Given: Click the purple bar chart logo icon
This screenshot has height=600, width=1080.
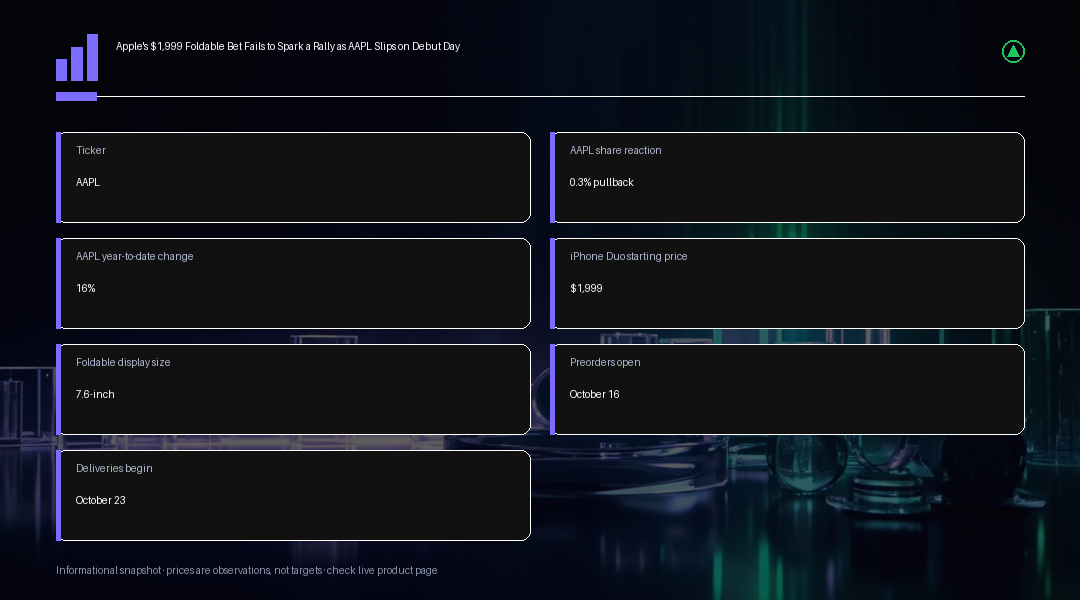Looking at the screenshot, I should point(76,58).
